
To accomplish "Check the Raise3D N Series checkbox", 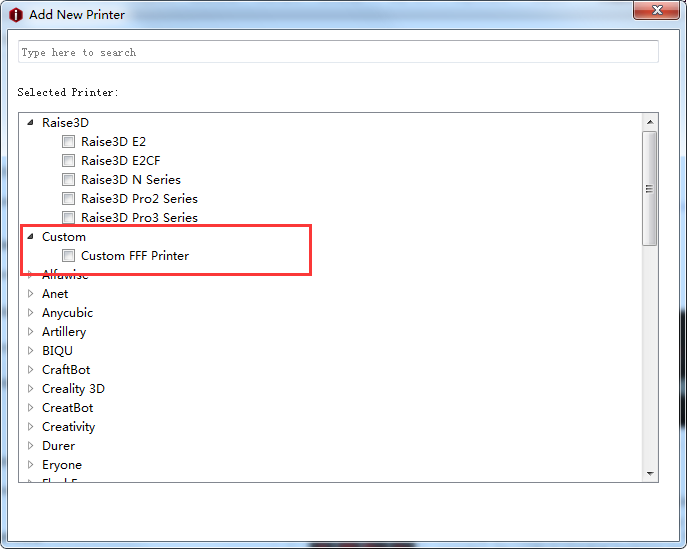I will point(68,180).
